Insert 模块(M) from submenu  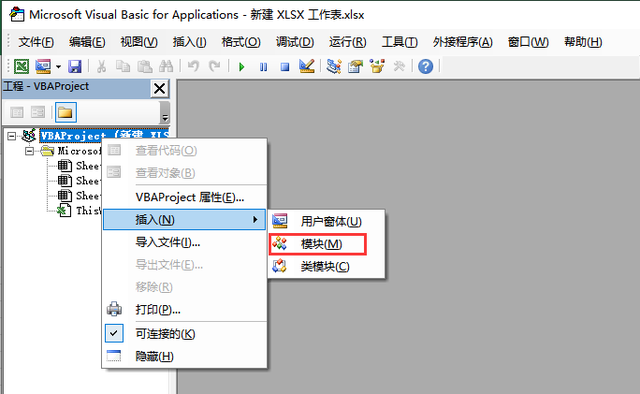coord(327,244)
